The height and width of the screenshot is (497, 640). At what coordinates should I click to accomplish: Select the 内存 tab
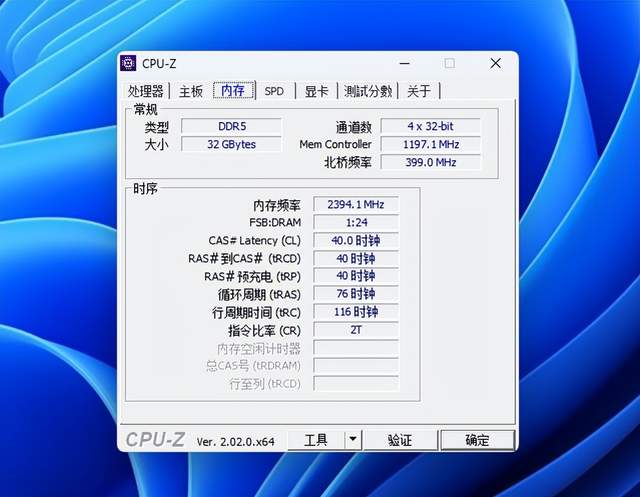click(233, 90)
